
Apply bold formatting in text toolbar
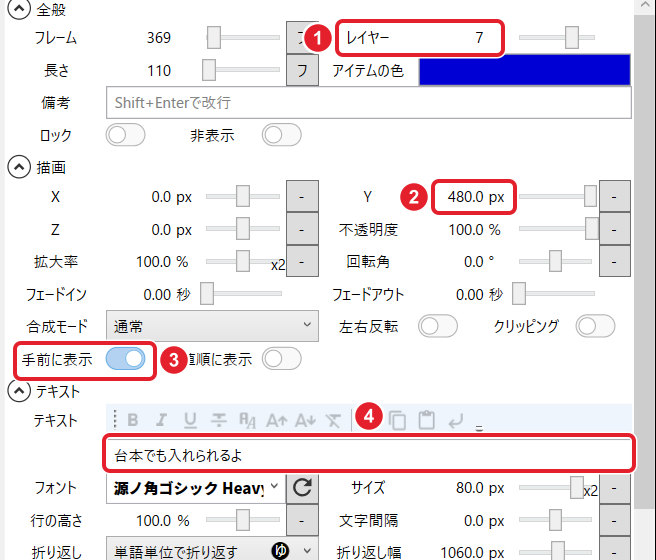point(133,420)
